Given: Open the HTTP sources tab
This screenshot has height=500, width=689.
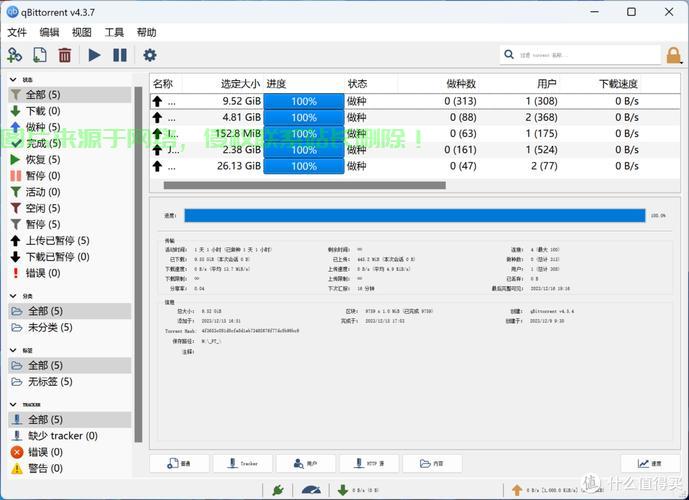Looking at the screenshot, I should click(x=369, y=464).
